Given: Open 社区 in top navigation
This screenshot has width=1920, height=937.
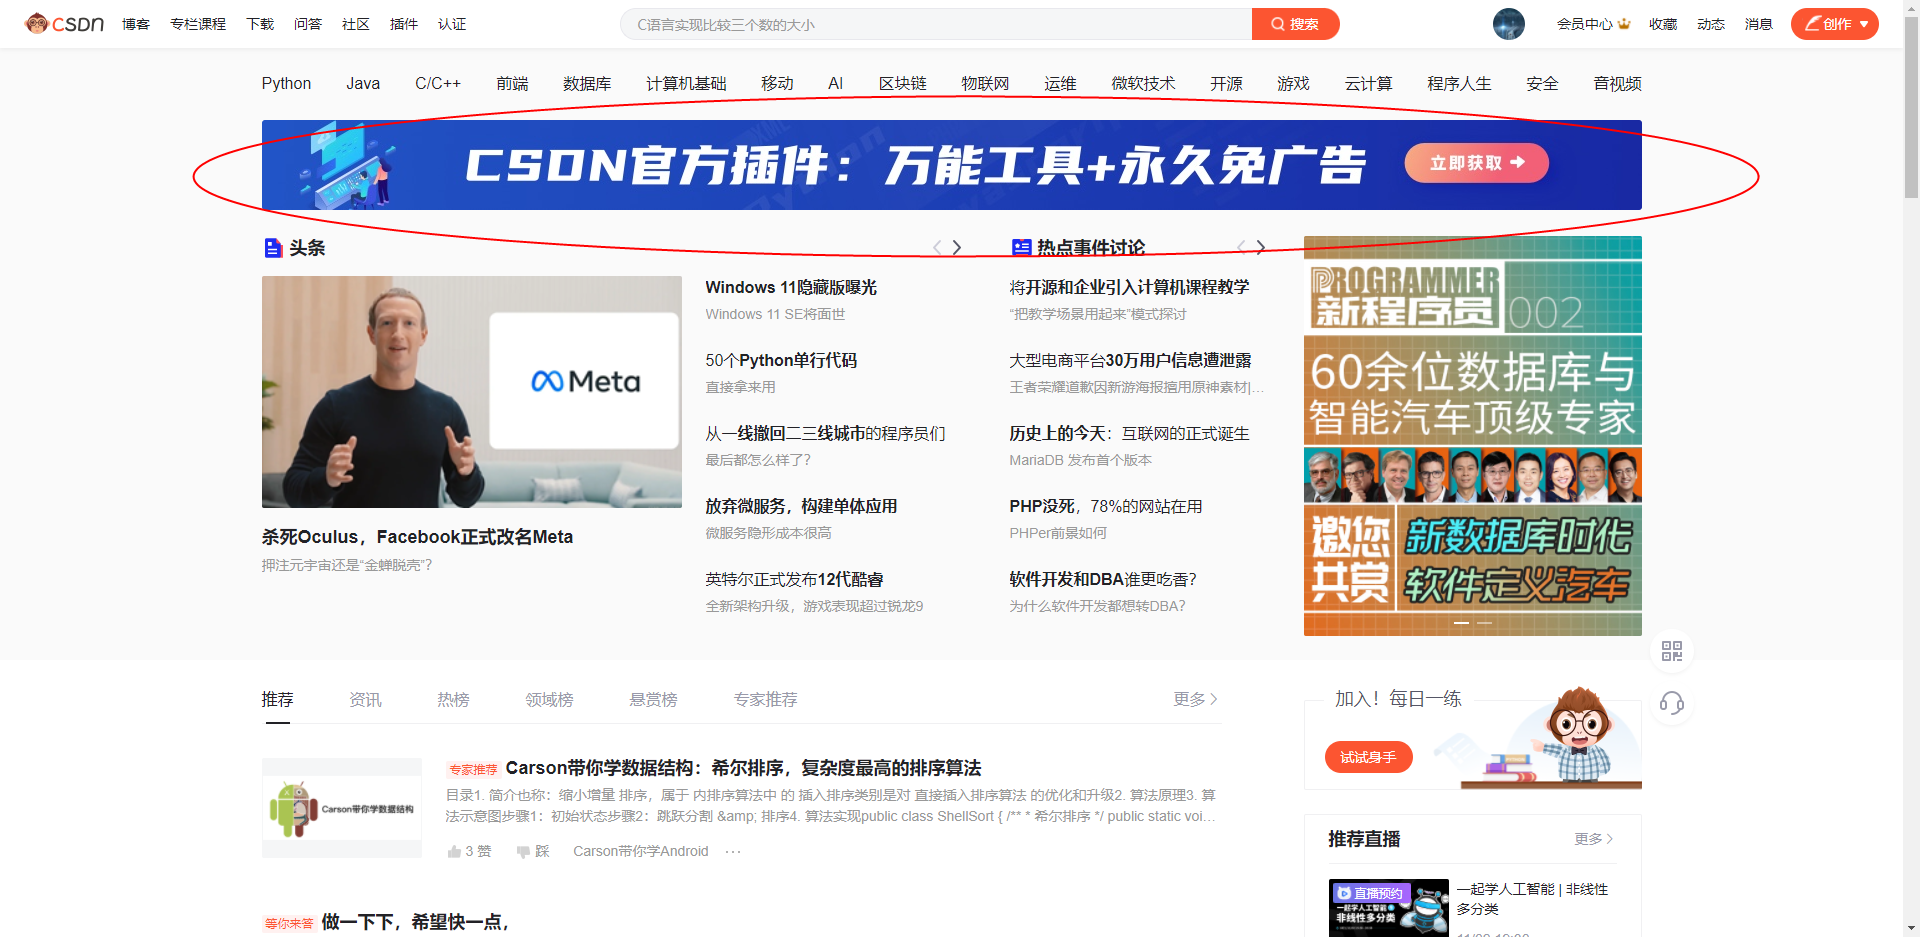Looking at the screenshot, I should (x=356, y=24).
